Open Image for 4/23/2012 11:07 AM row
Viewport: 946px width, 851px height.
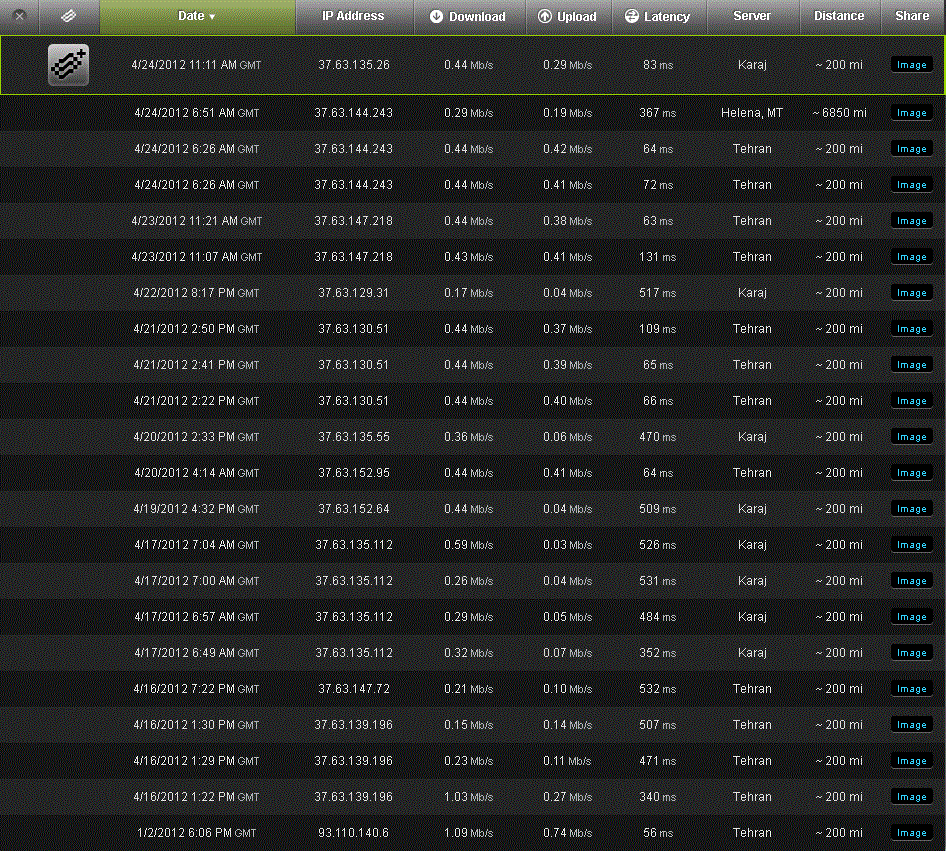click(x=912, y=257)
